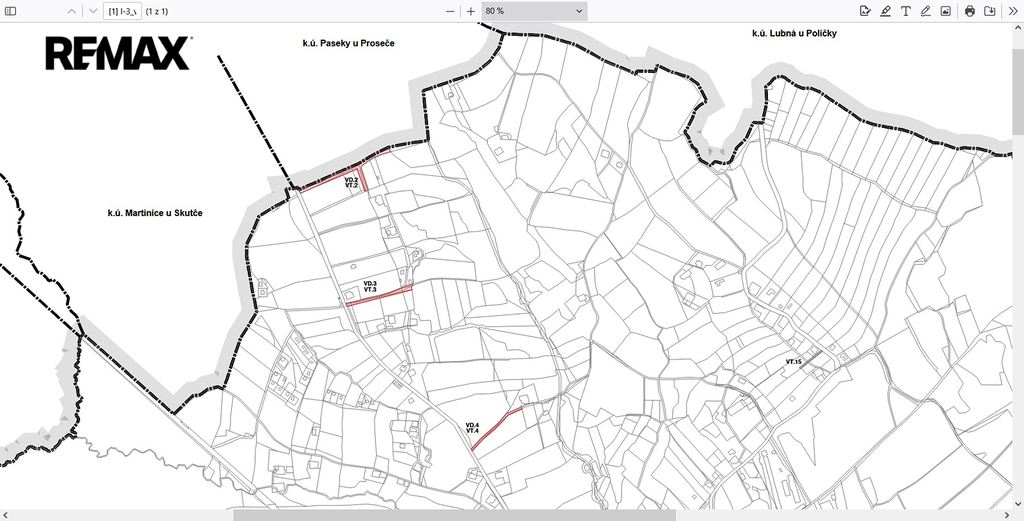The height and width of the screenshot is (521, 1024).
Task: Print the PDF document
Action: click(969, 11)
